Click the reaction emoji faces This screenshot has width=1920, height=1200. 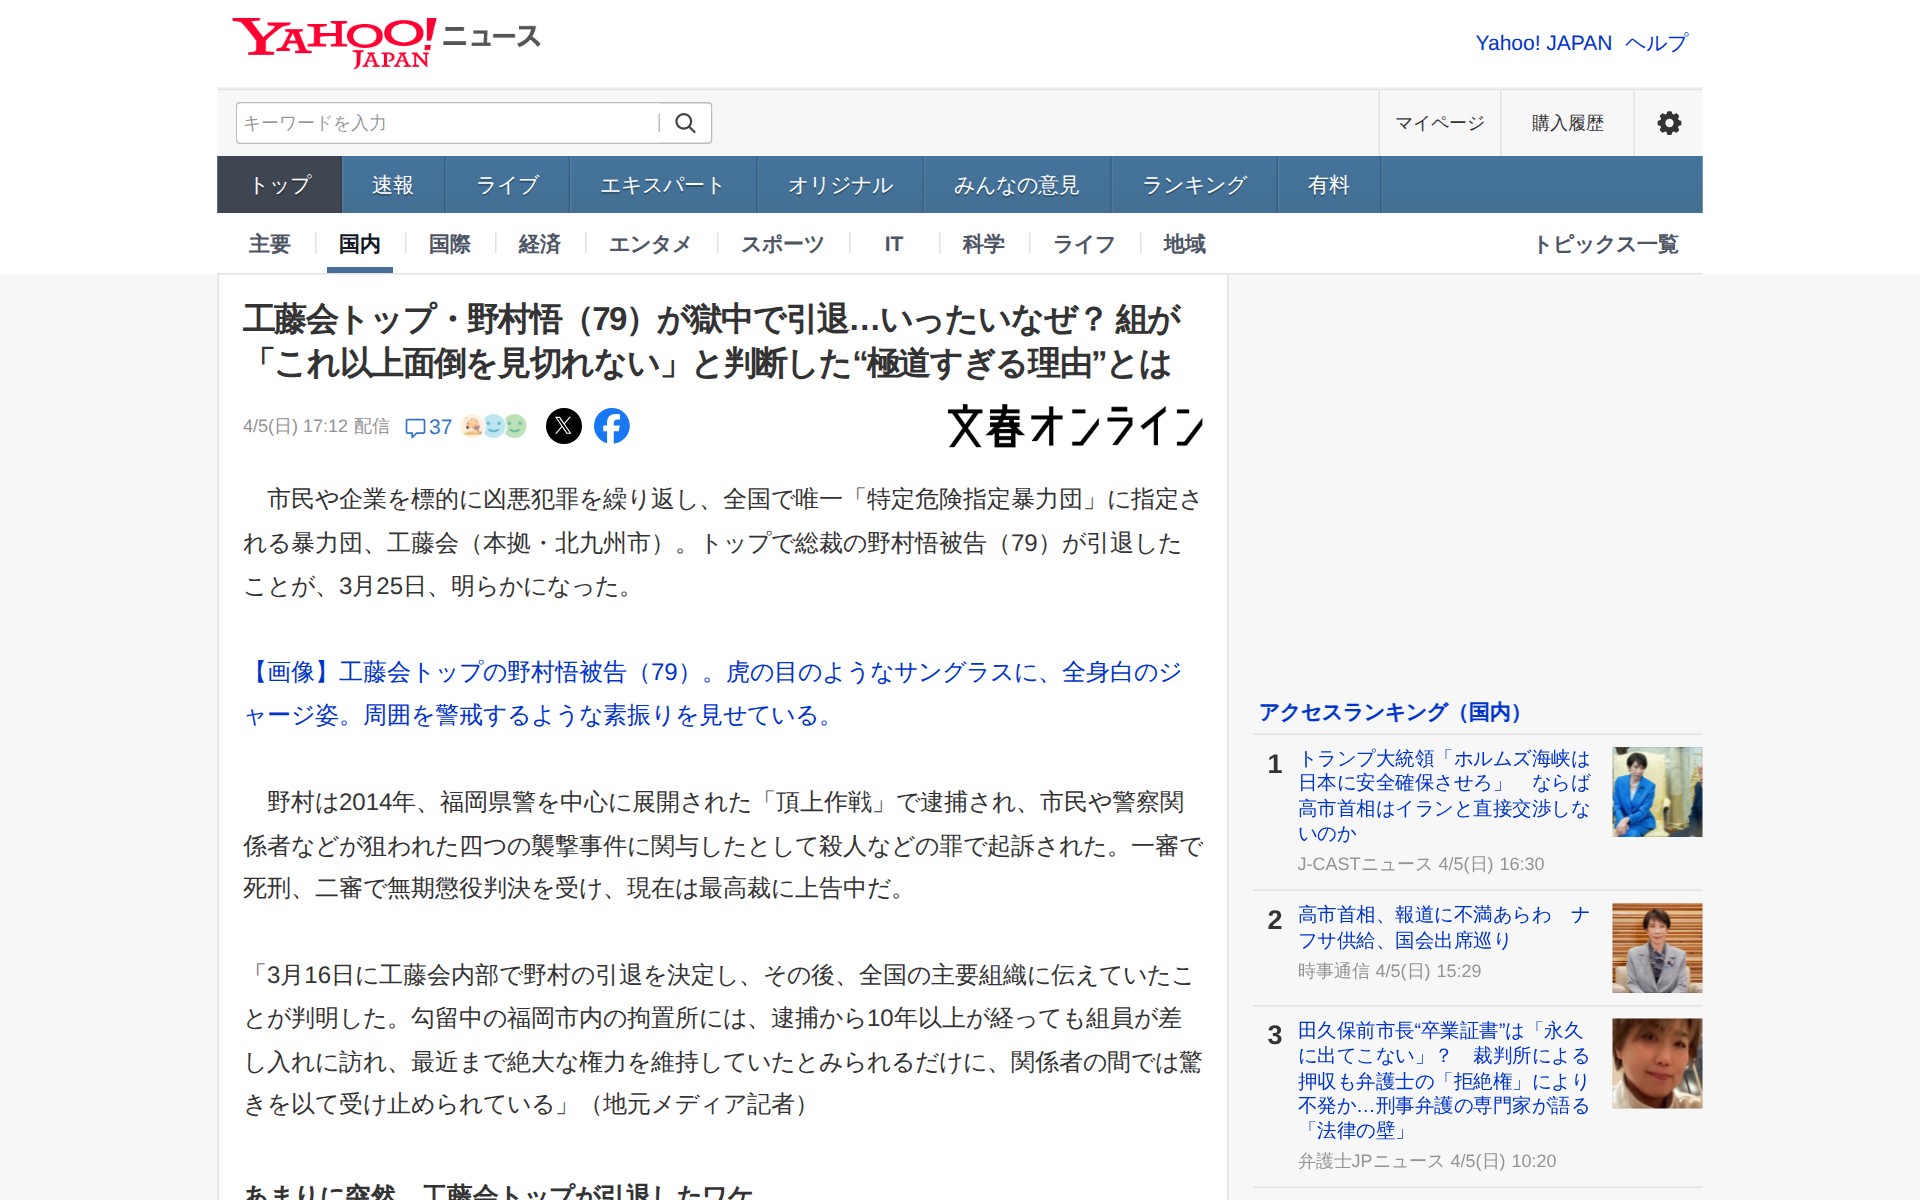(494, 426)
